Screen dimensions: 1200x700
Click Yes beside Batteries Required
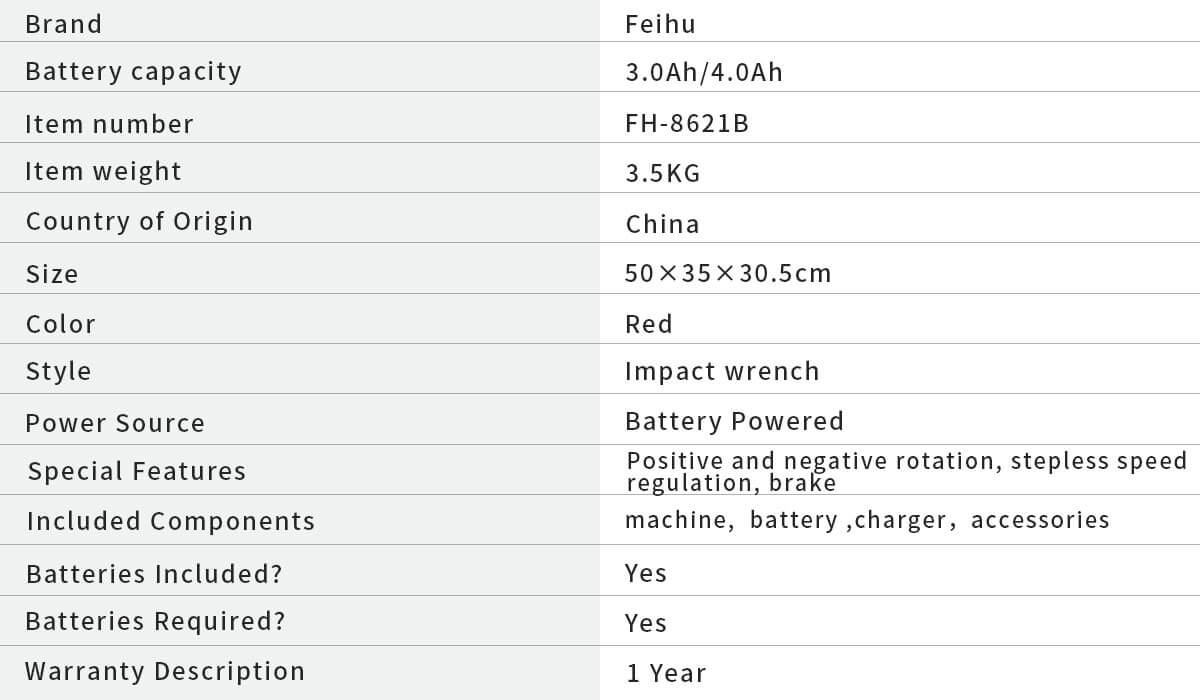tap(646, 623)
